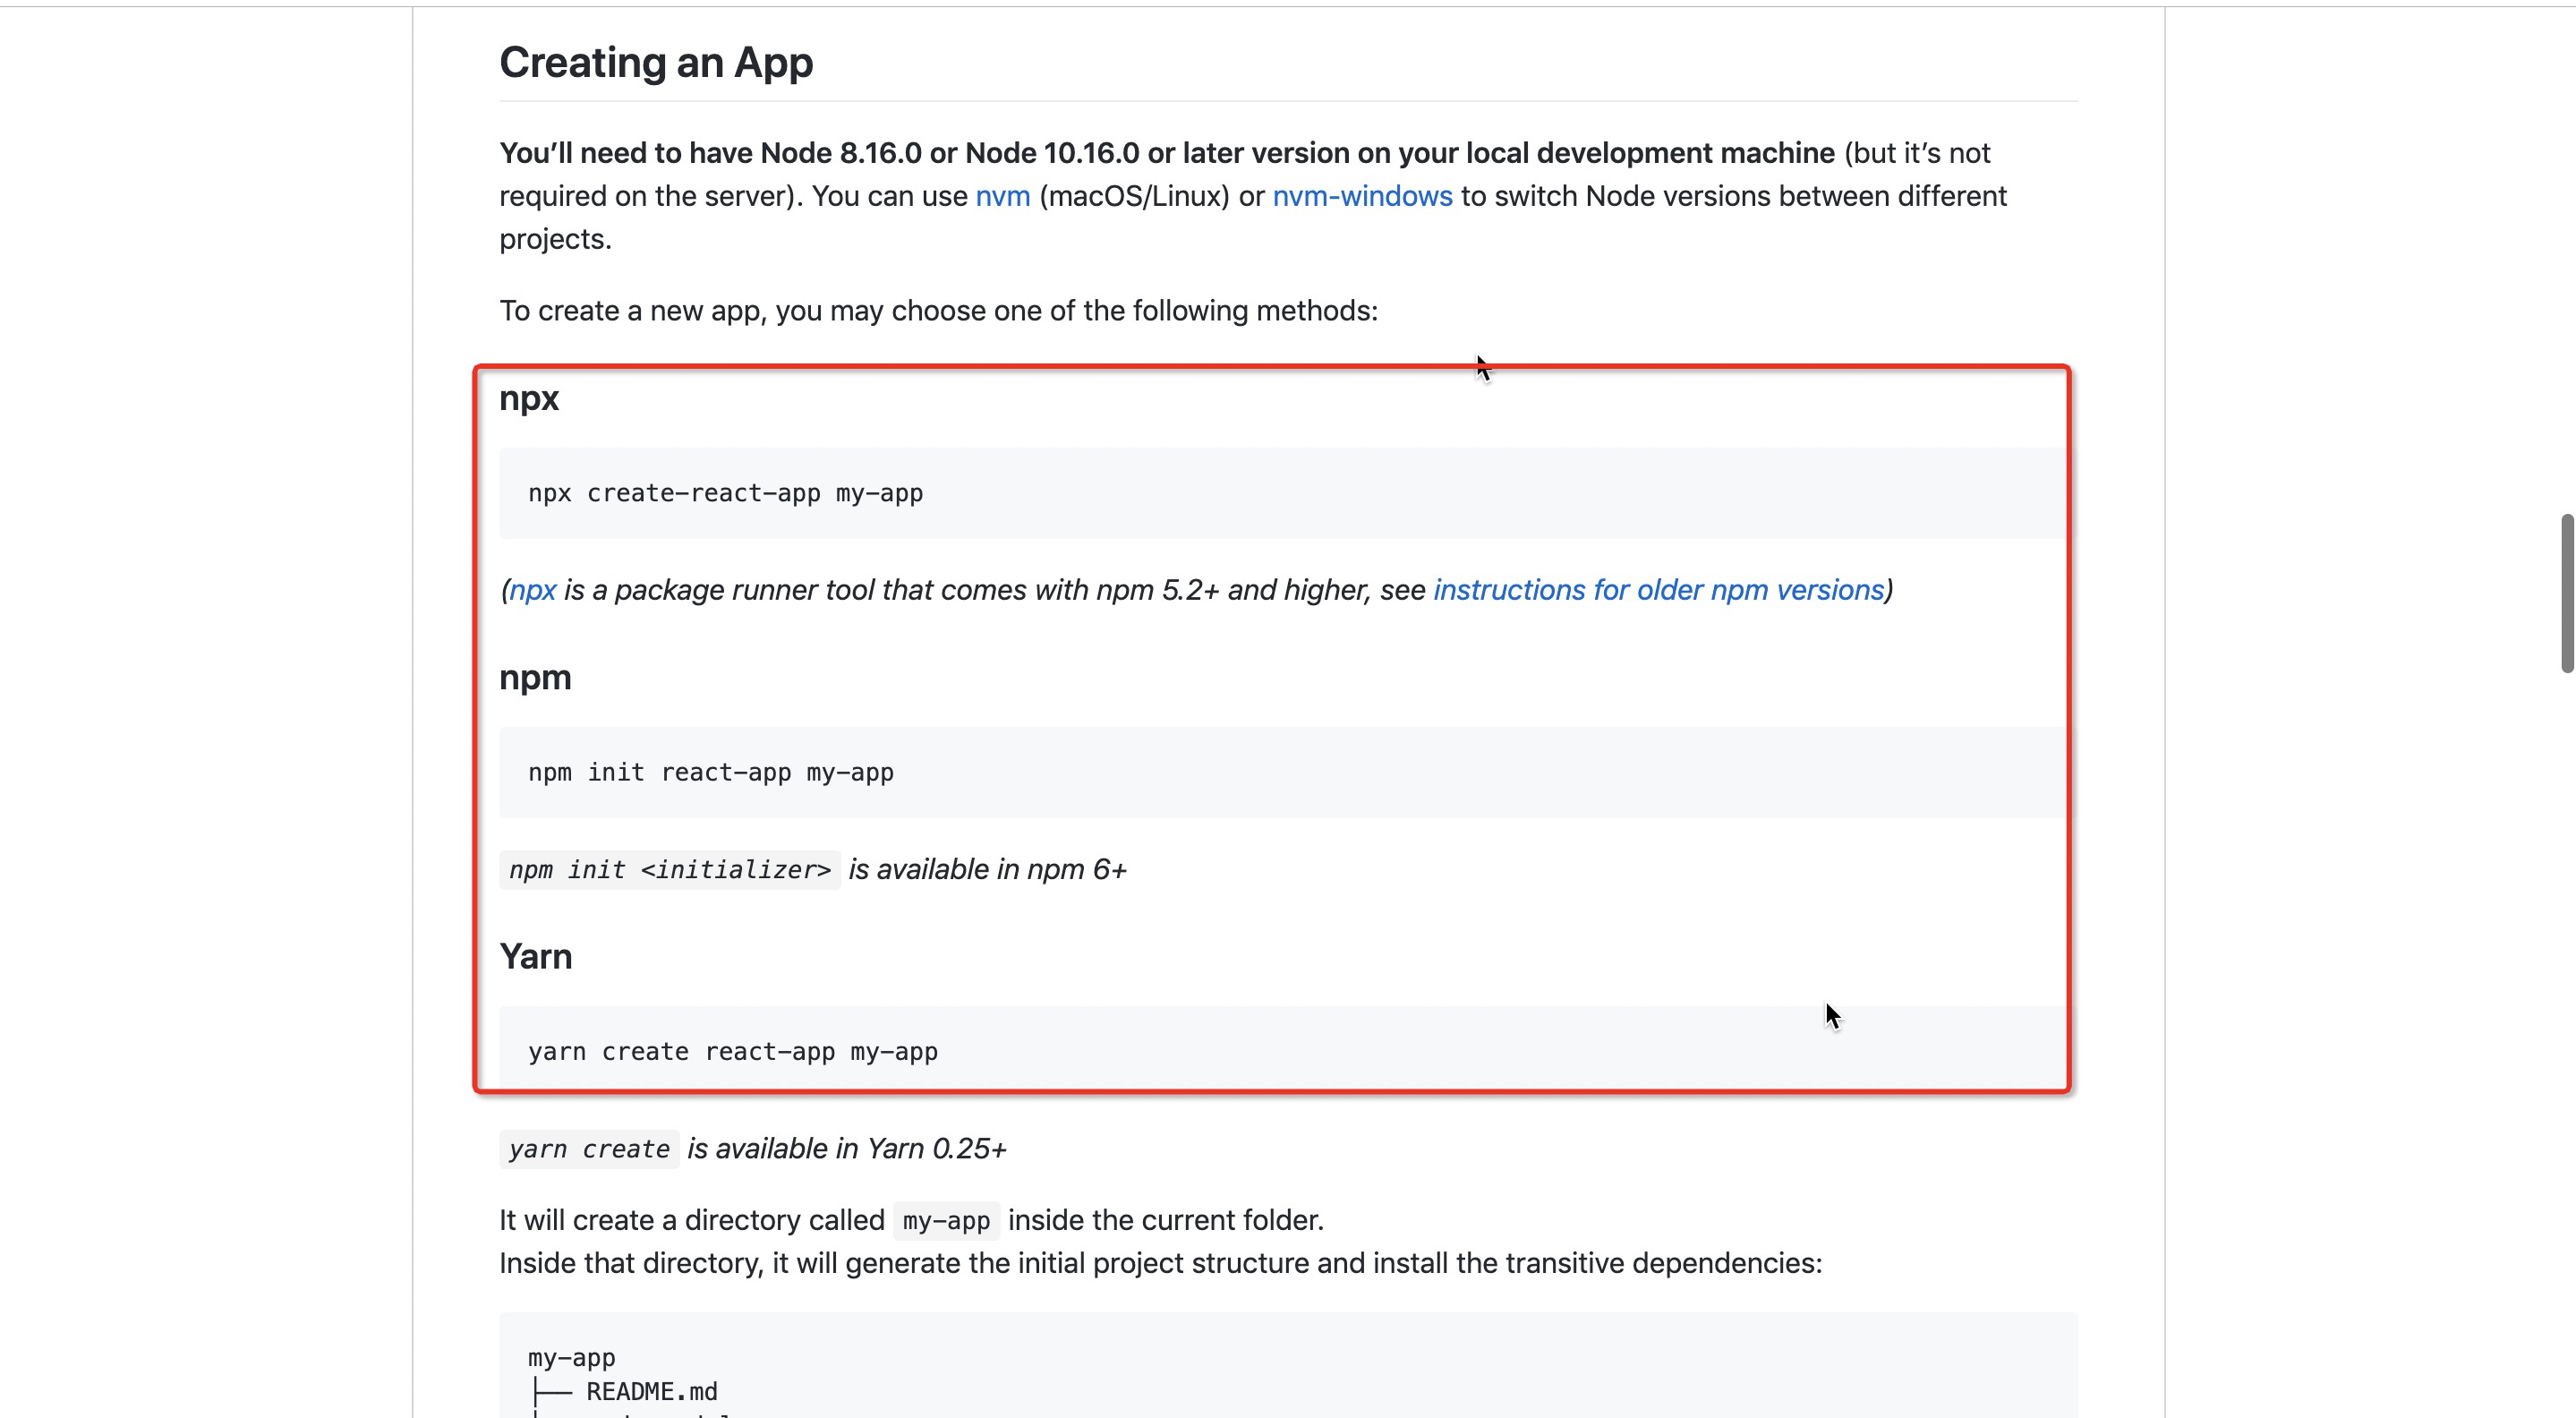Click the 'To create a new app' sentence
Screen dimensions: 2576x1418
[x=937, y=311]
